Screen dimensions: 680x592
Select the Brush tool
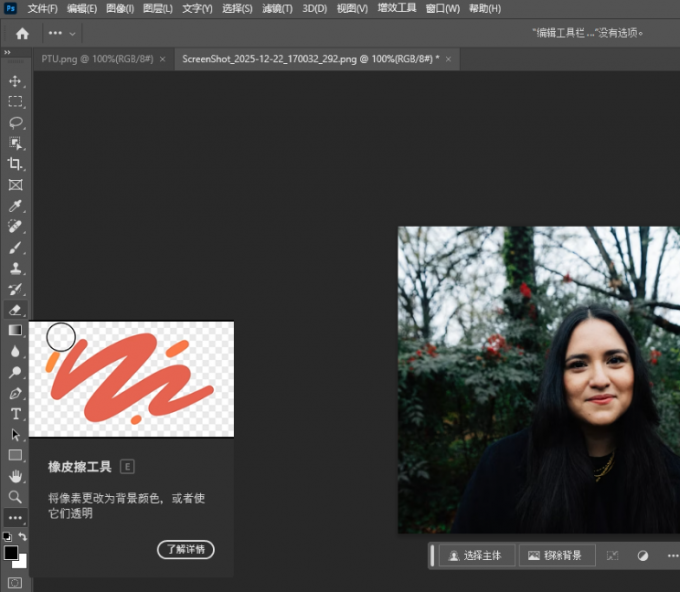pos(15,248)
